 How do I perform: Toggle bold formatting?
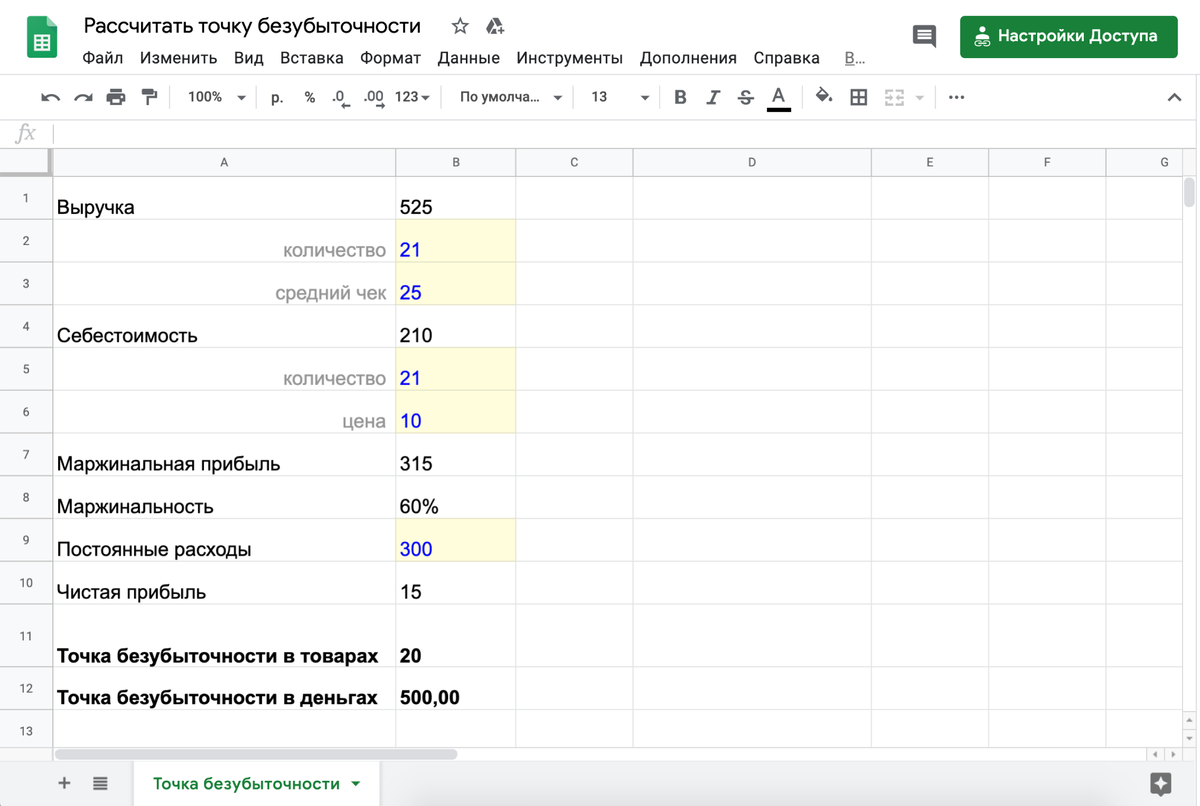click(x=680, y=97)
